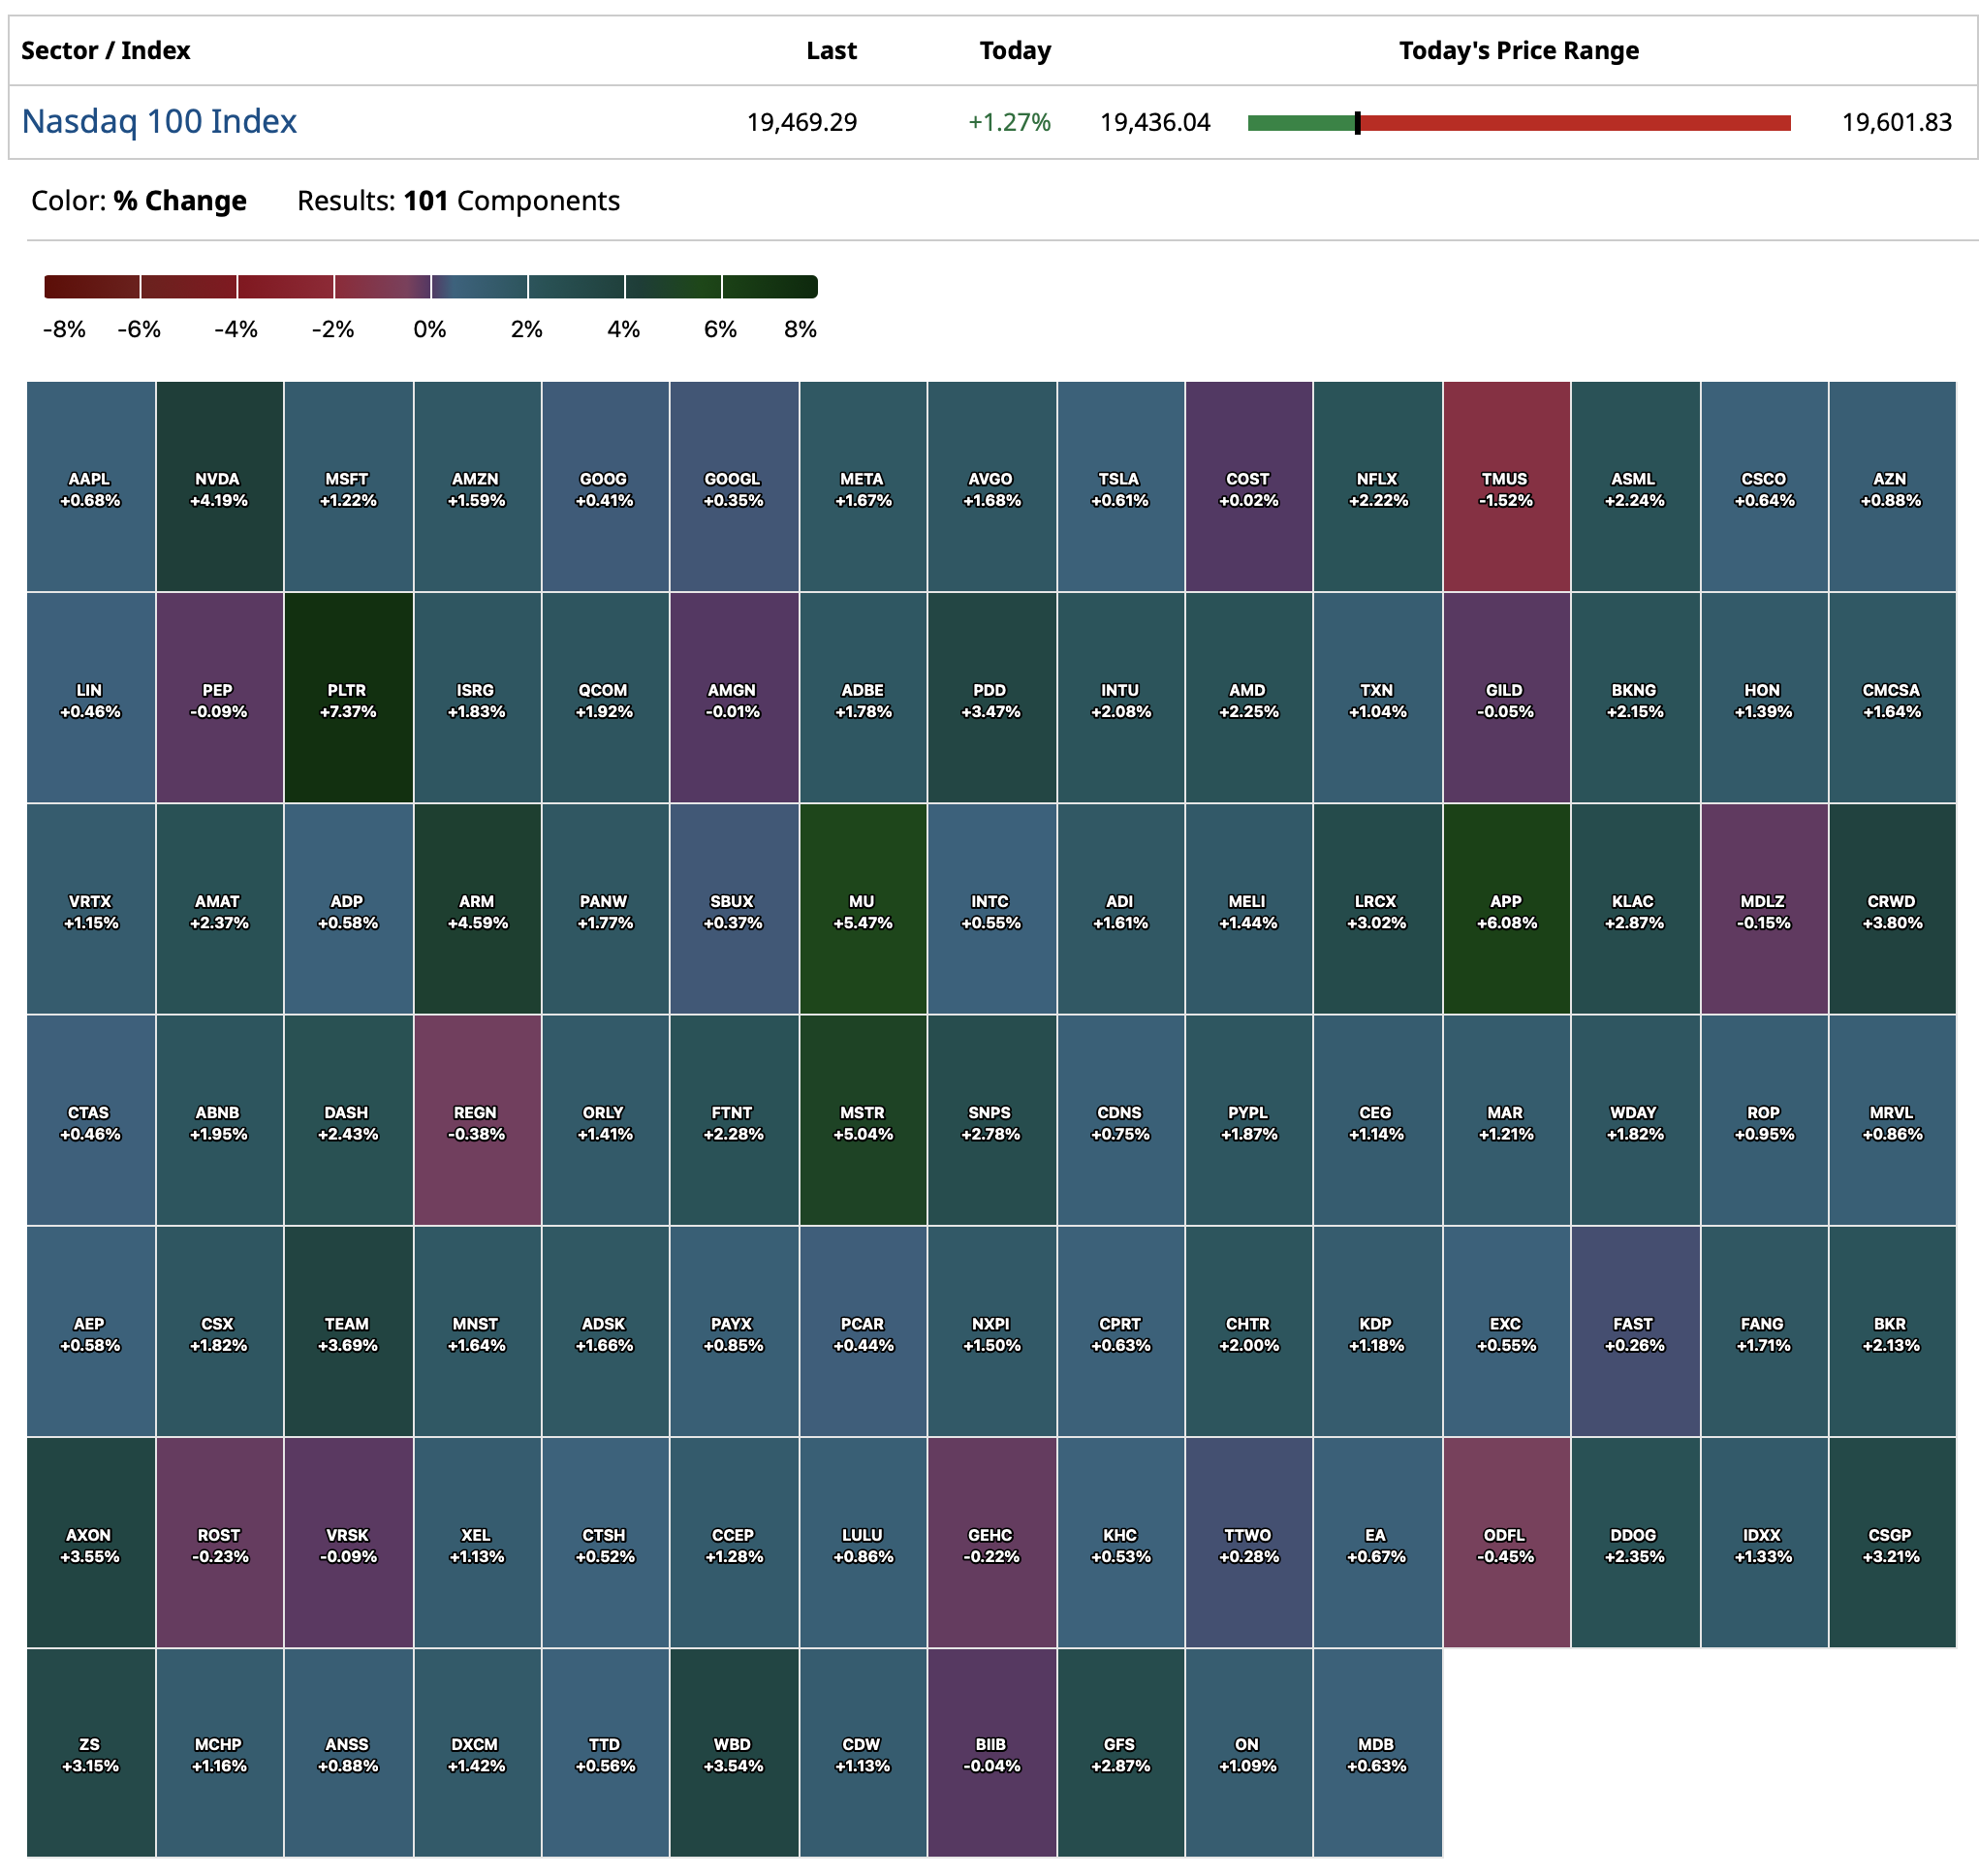Click the % Change color label

point(179,201)
